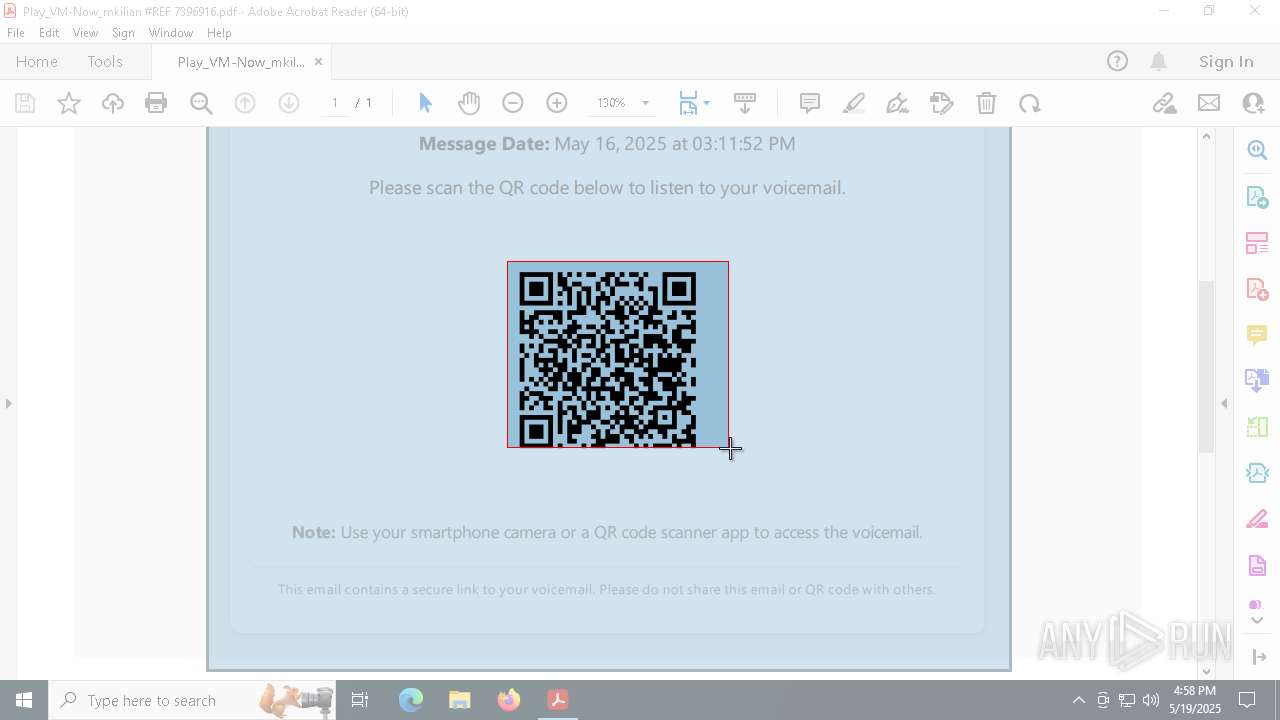Screen dimensions: 1280x720
Task: Open Export PDF tool in sidebar
Action: [x=1257, y=197]
